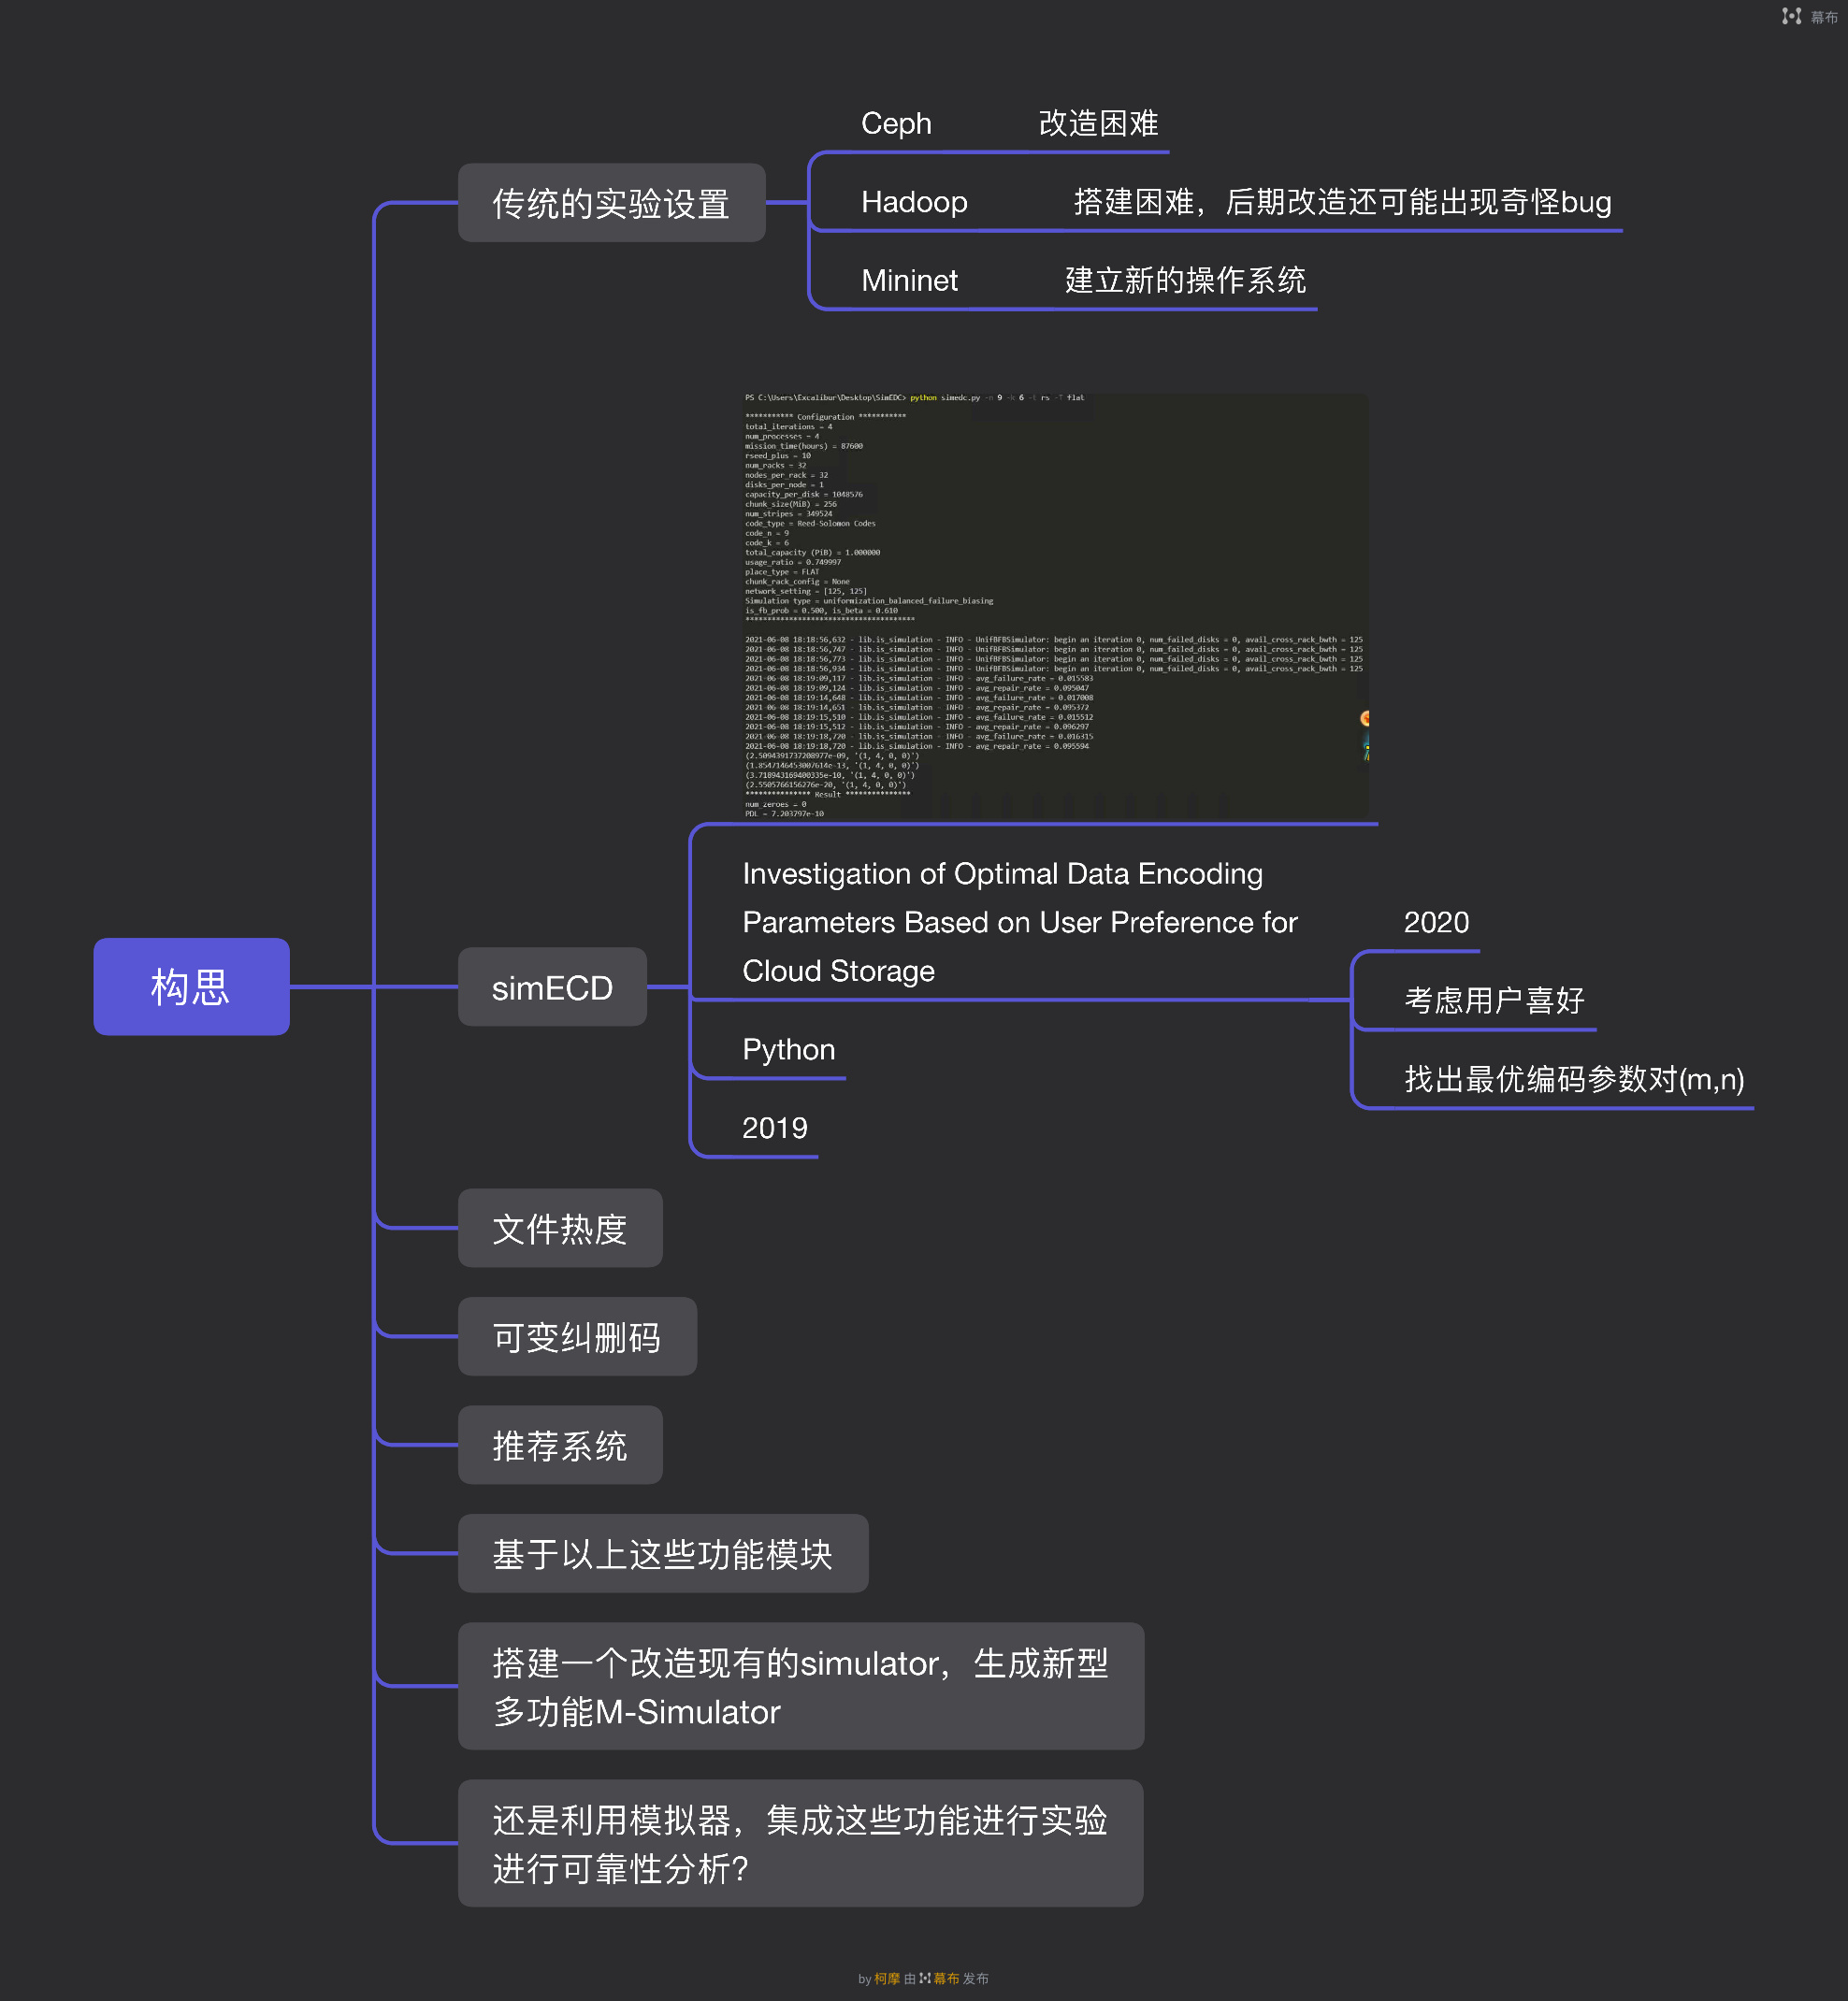Click the 还是利用模拟器 question node
The height and width of the screenshot is (2001, 1848).
(800, 1843)
